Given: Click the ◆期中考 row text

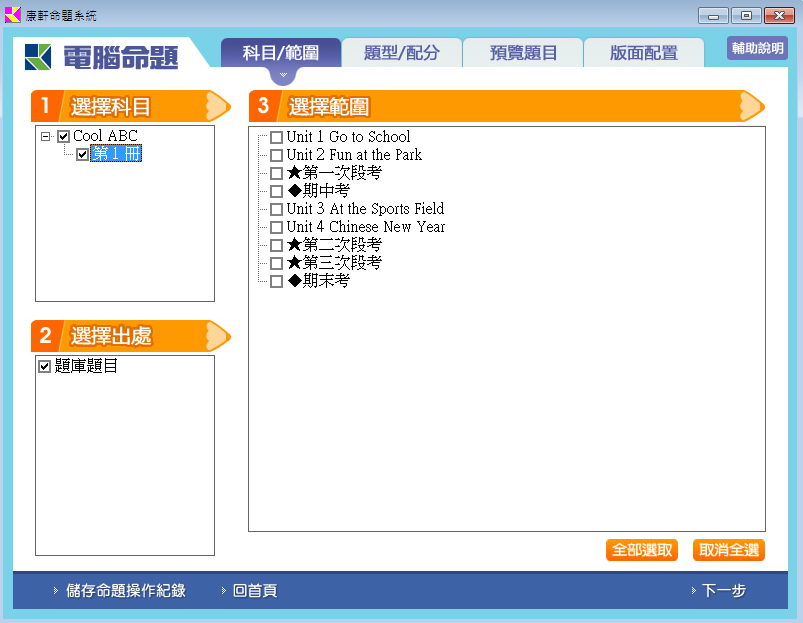Looking at the screenshot, I should coord(319,191).
